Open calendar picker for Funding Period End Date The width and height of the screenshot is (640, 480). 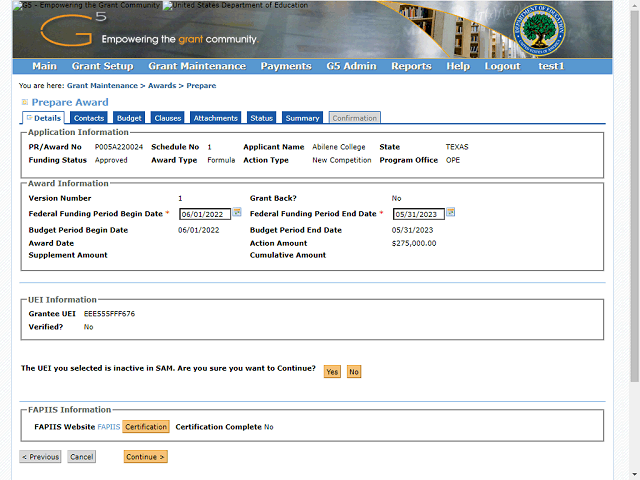451,212
